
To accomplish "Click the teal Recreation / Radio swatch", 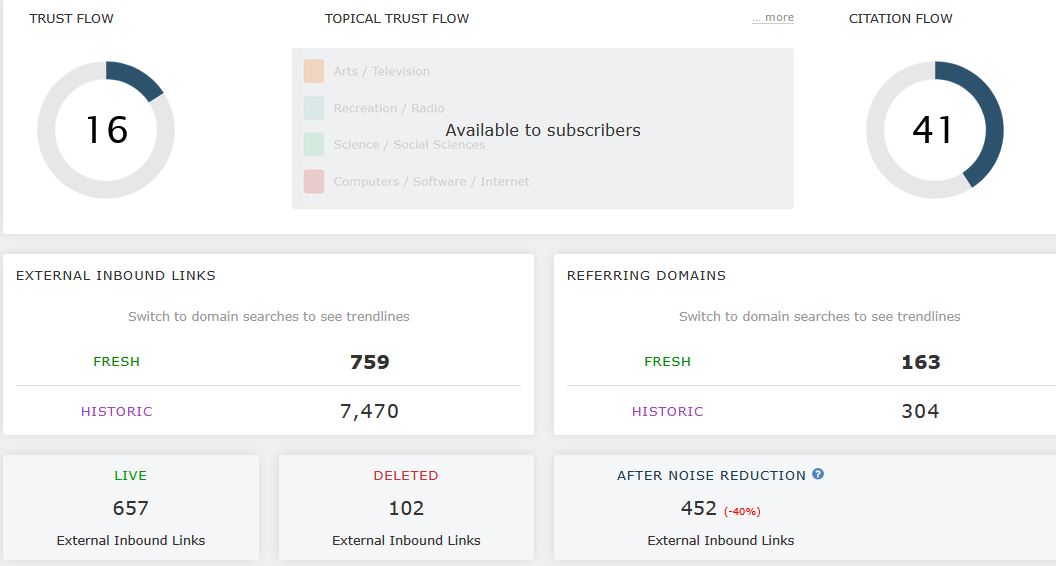I will [x=314, y=108].
